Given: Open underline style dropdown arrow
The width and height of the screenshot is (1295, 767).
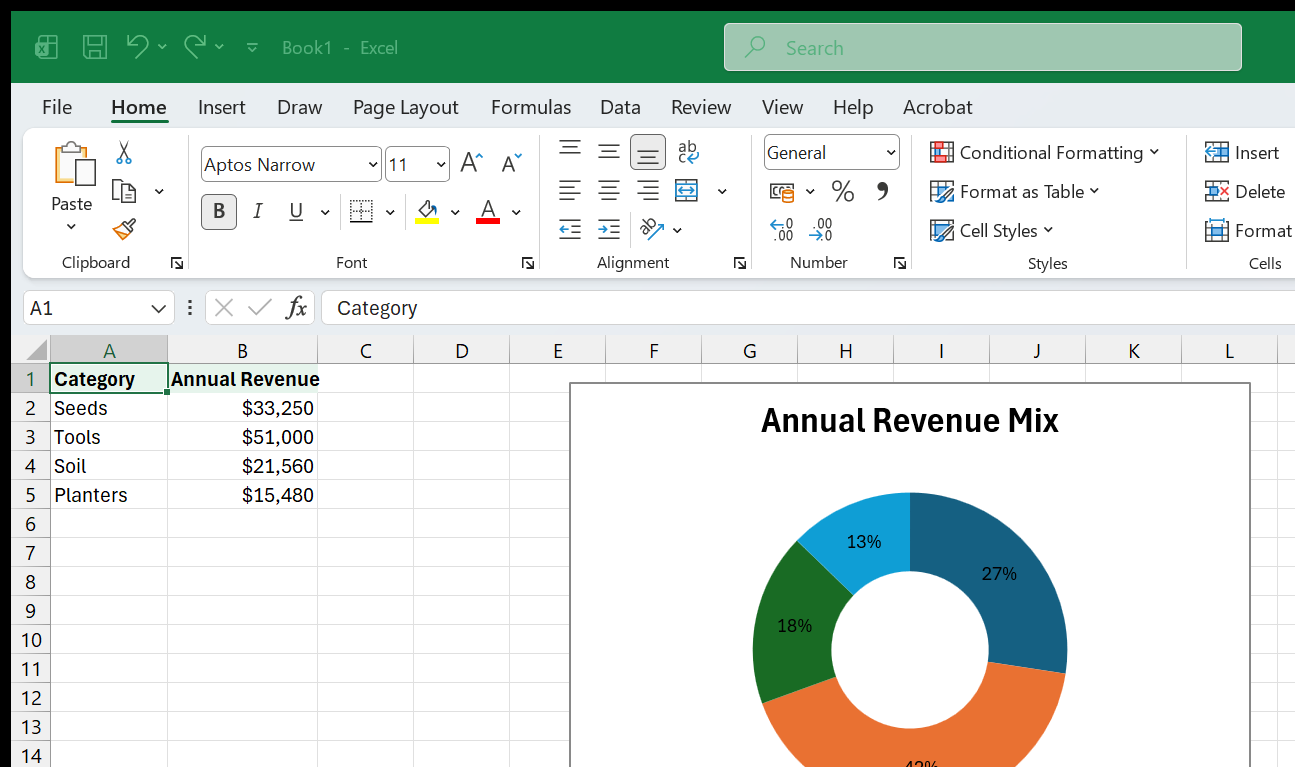Looking at the screenshot, I should (x=325, y=212).
